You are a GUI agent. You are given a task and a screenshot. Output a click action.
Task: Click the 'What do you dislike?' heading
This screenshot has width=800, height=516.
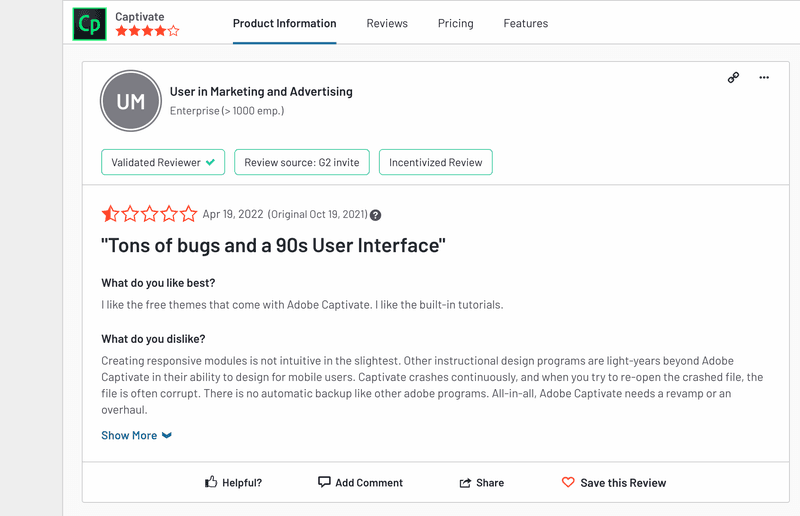(x=153, y=339)
